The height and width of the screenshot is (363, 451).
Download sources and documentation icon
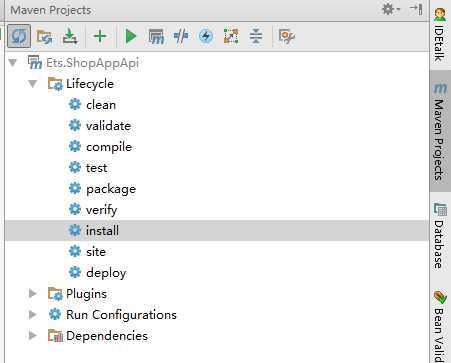[70, 36]
